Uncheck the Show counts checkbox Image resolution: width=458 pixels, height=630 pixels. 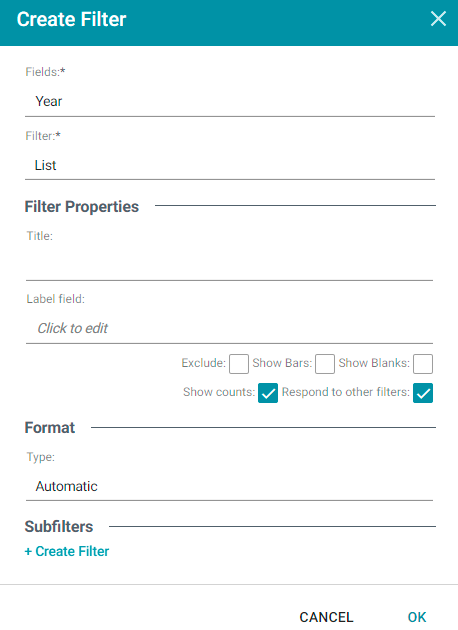coord(268,393)
